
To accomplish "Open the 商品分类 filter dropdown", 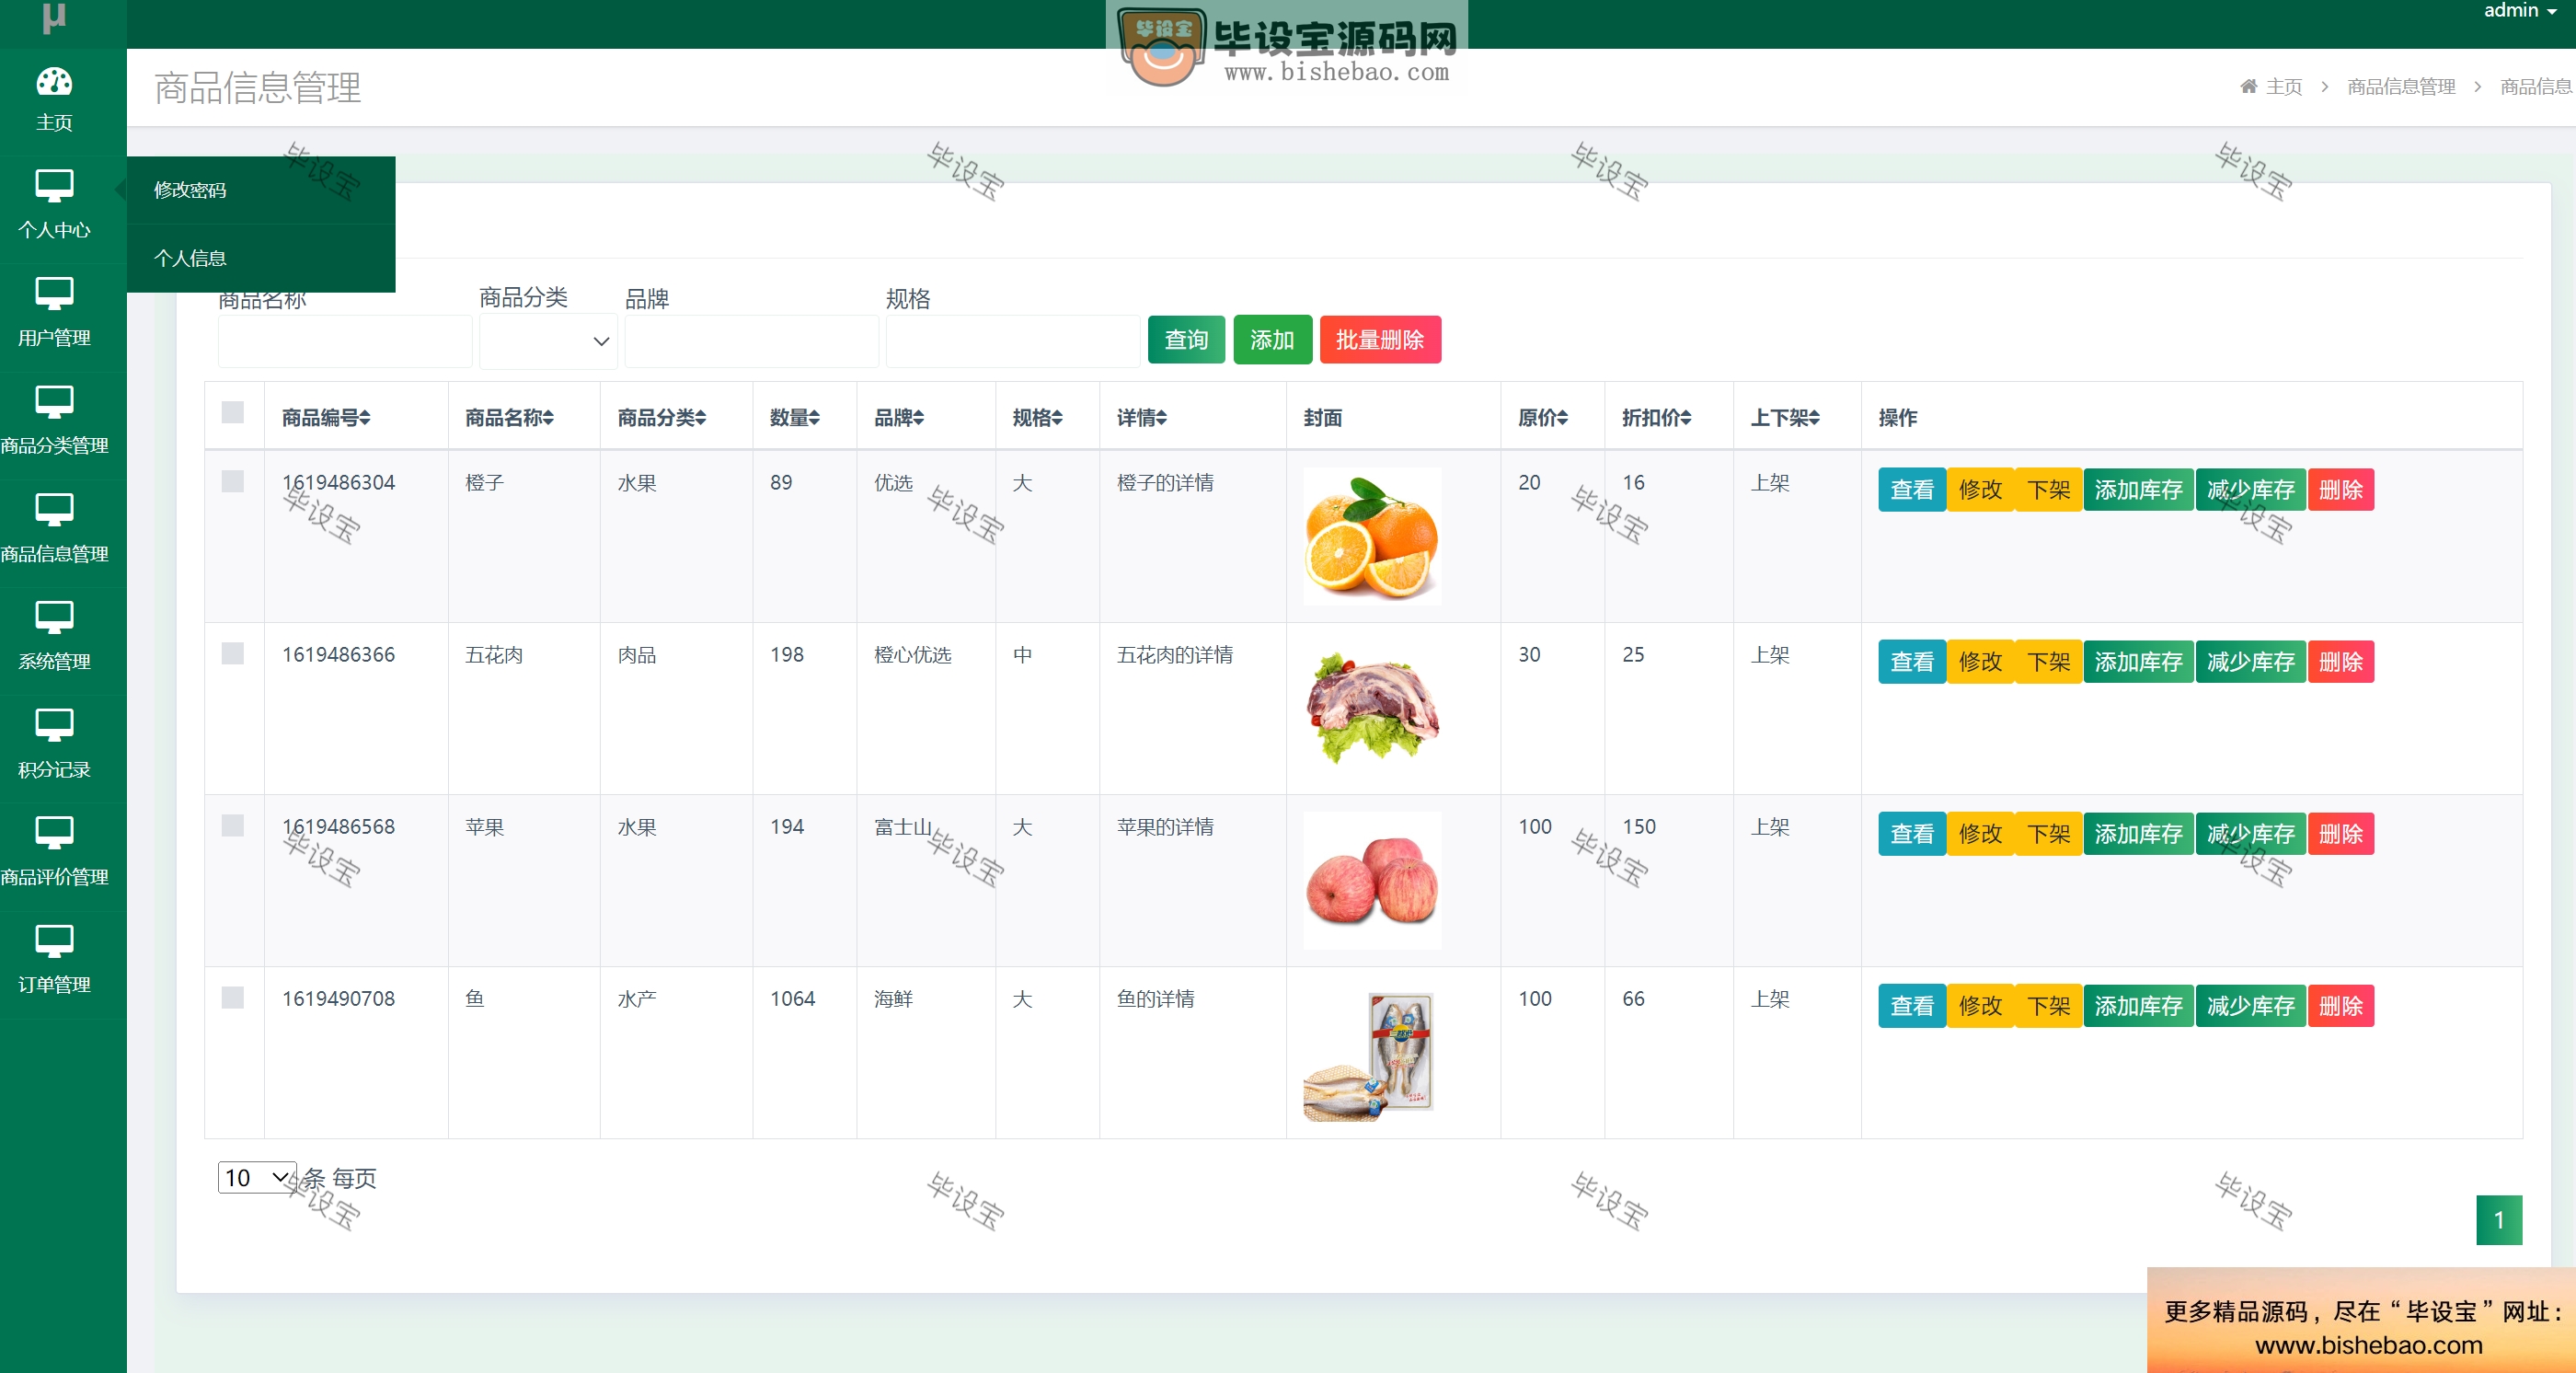I will click(x=548, y=341).
